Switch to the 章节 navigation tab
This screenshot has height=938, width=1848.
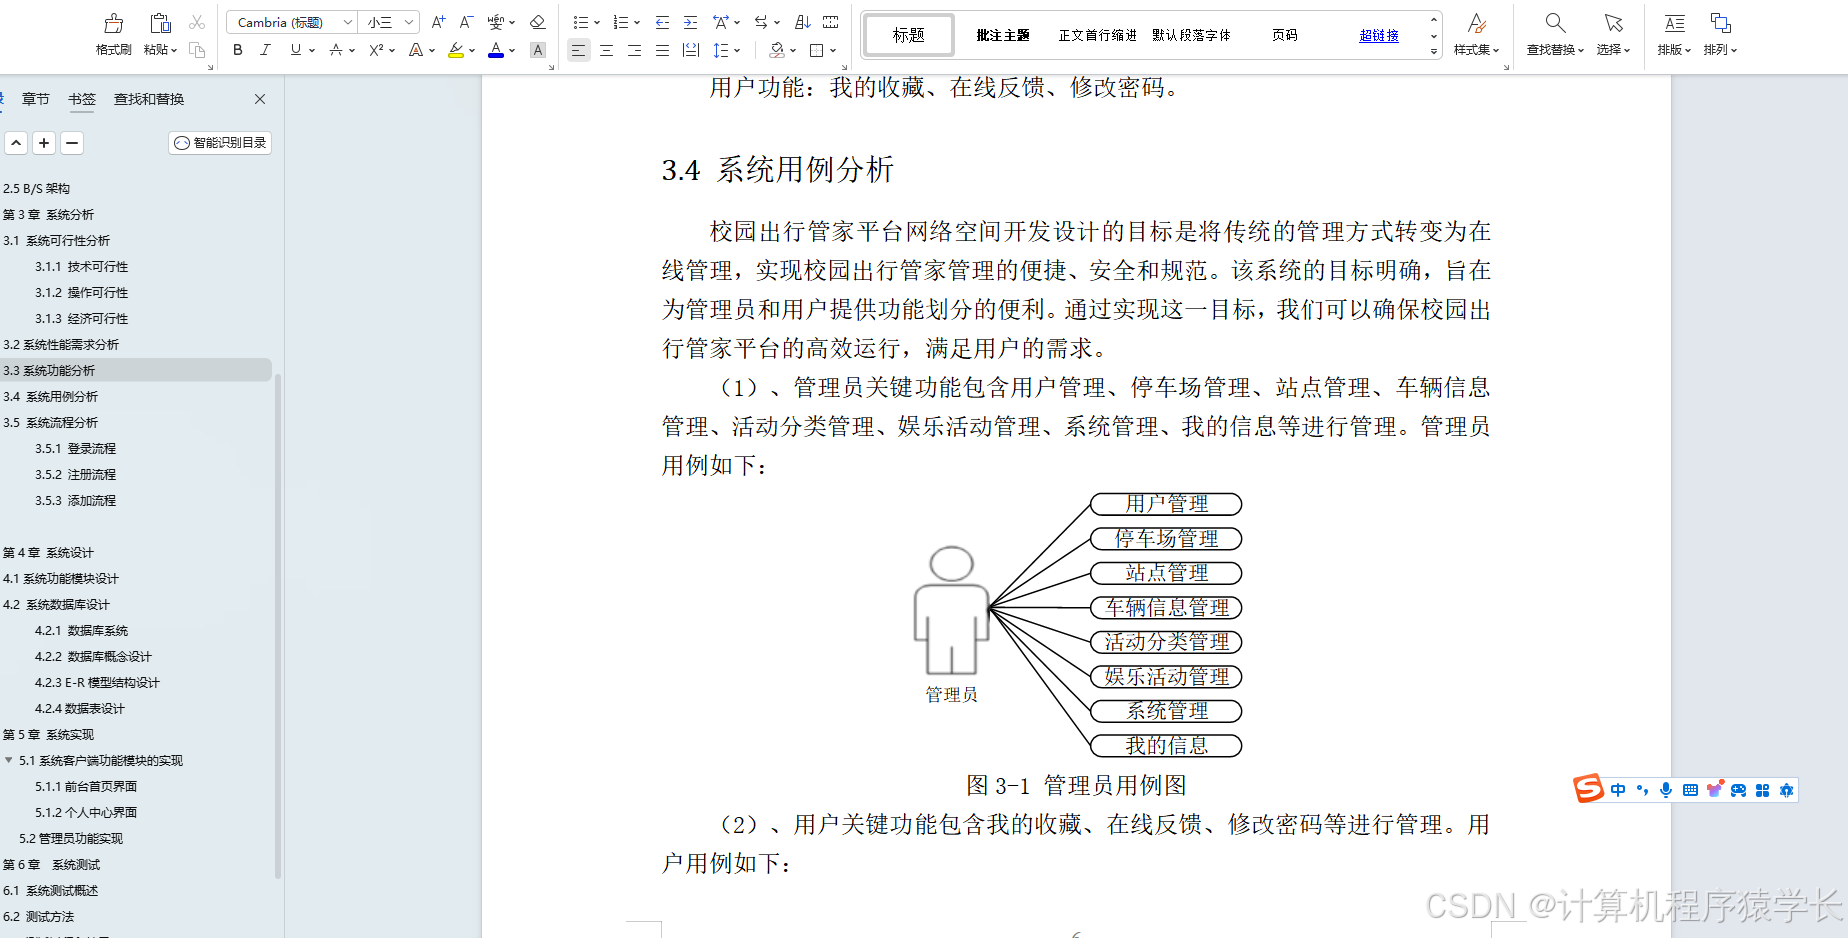pos(36,99)
